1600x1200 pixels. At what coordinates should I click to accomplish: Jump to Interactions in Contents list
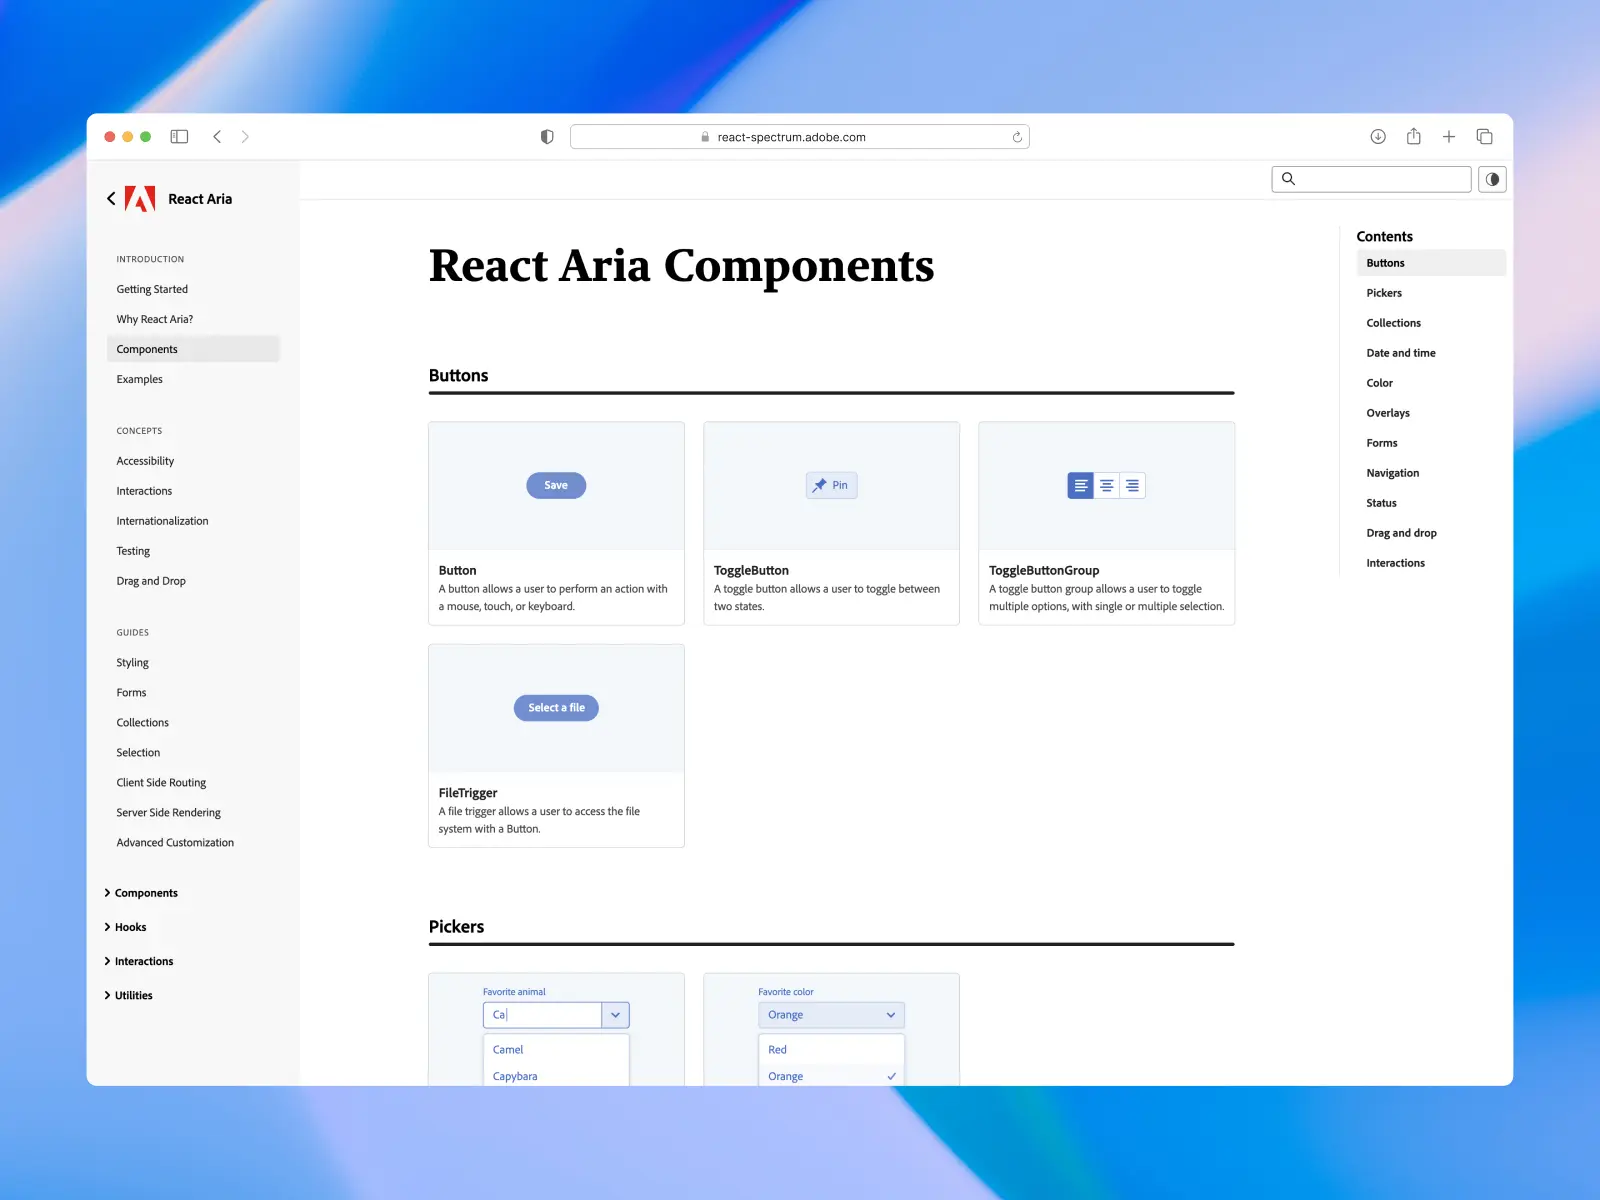pyautogui.click(x=1396, y=563)
